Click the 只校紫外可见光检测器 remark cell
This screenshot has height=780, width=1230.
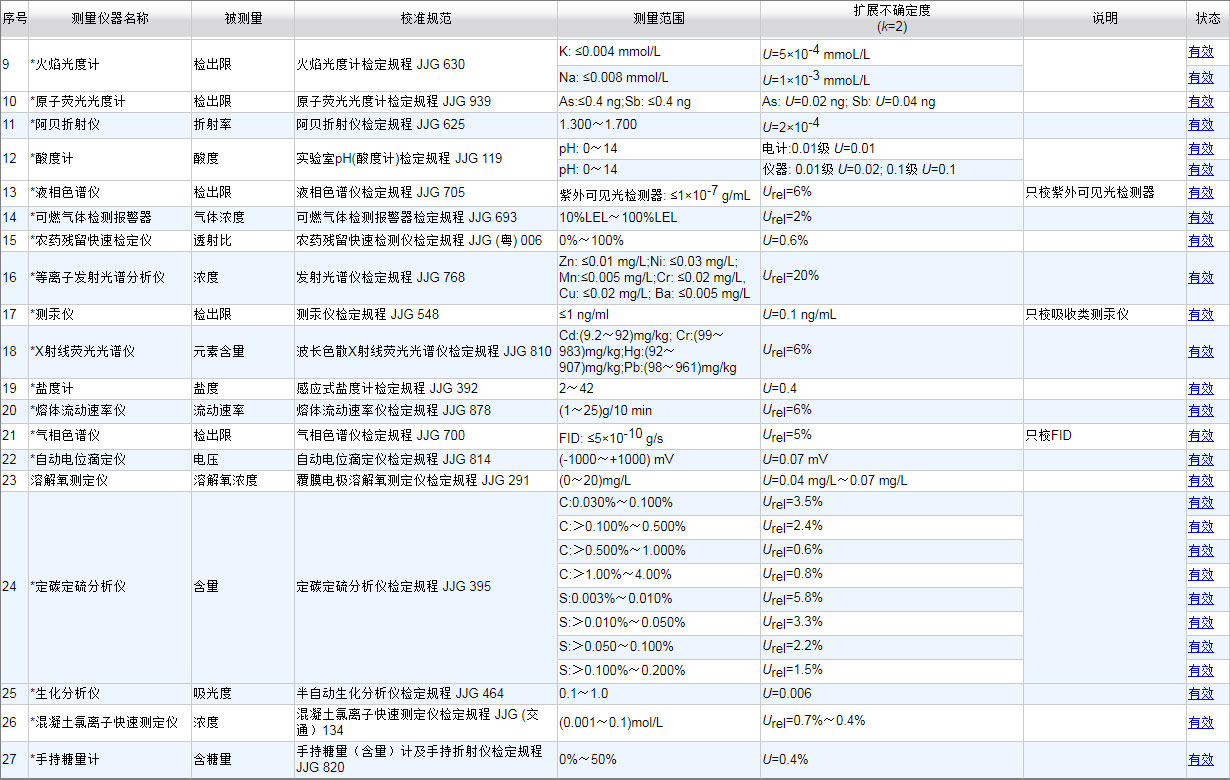(x=1104, y=192)
